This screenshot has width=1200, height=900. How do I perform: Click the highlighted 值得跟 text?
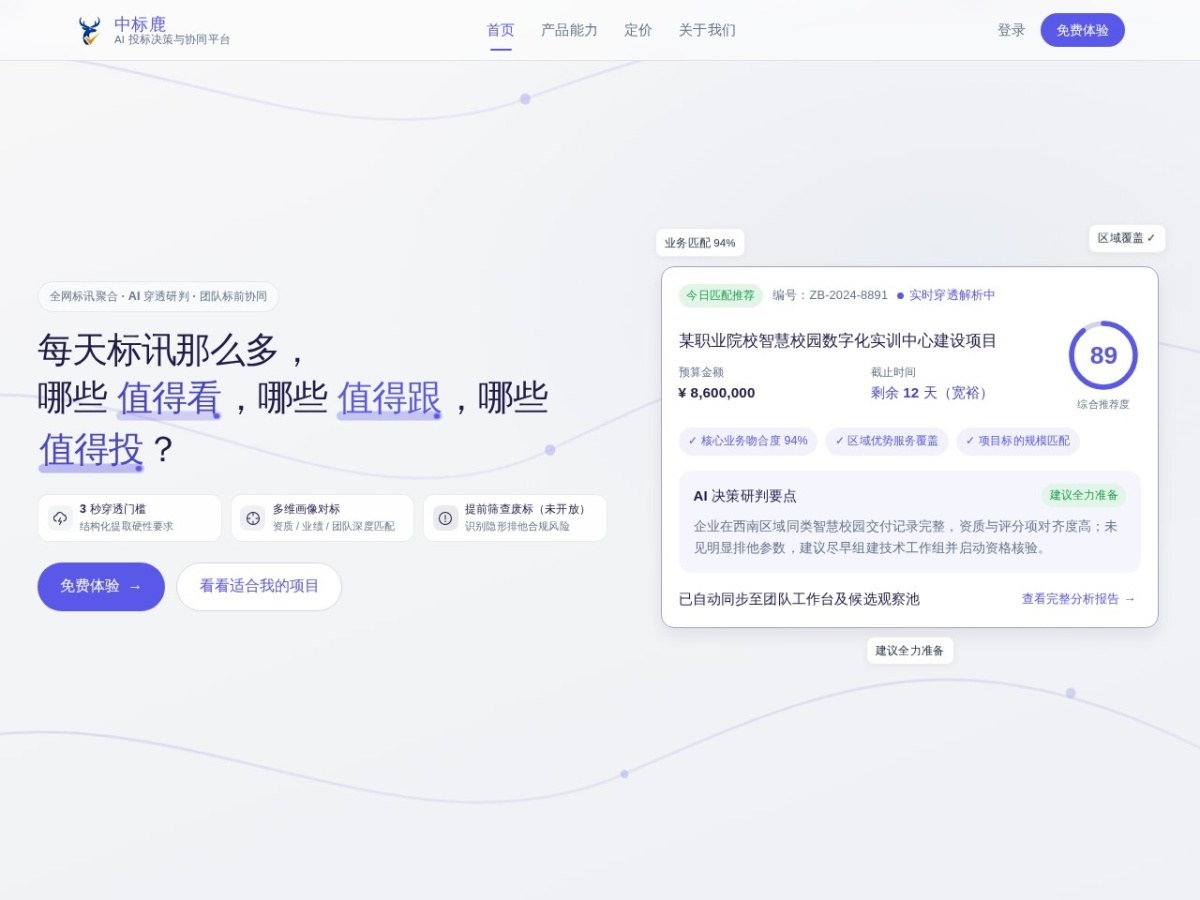(x=389, y=398)
